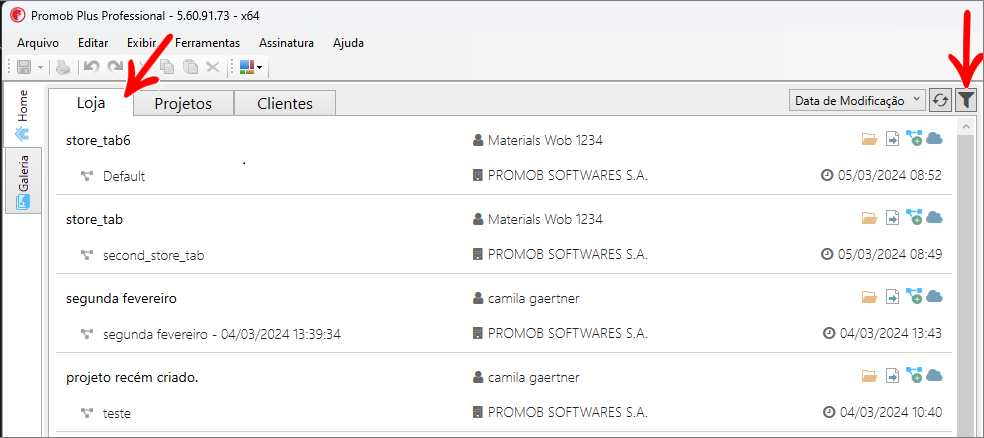Select the teste version row
The image size is (984, 438).
(x=117, y=414)
